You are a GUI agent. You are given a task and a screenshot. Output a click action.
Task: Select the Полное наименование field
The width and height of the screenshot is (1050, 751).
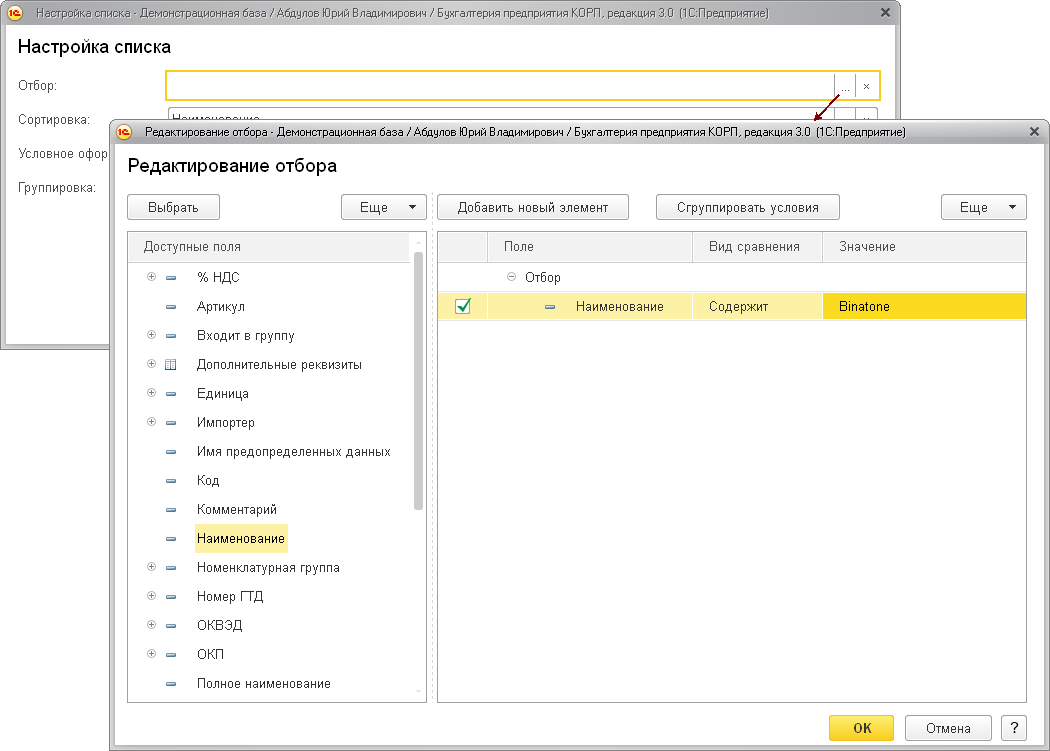point(264,683)
